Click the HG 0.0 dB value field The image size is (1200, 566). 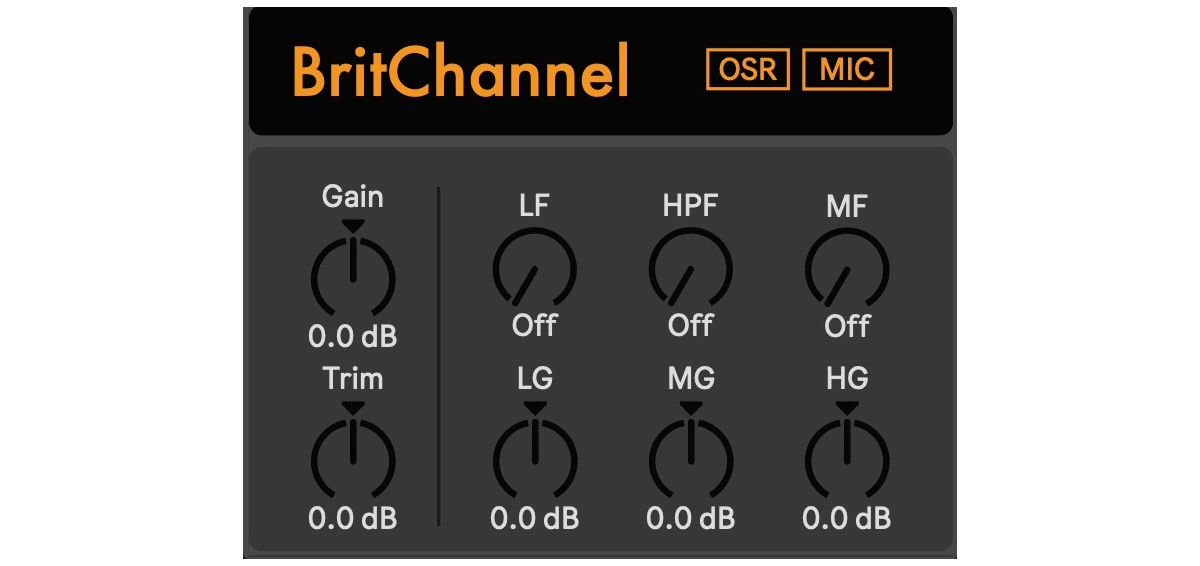(x=847, y=519)
